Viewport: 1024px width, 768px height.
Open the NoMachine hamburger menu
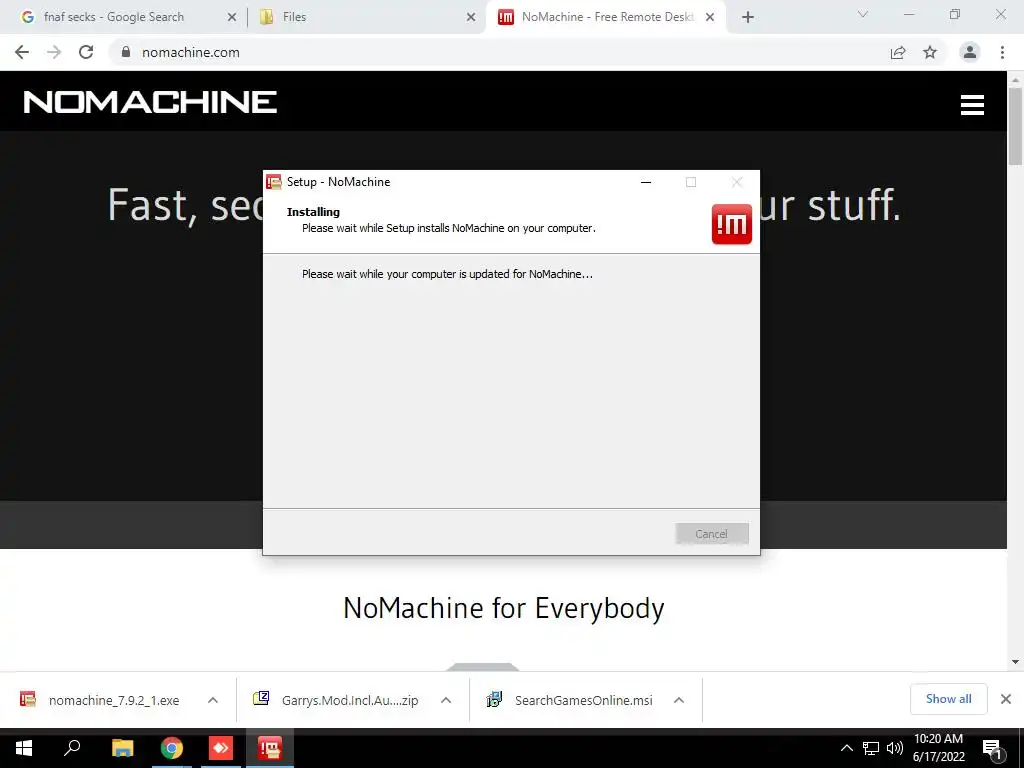click(972, 104)
